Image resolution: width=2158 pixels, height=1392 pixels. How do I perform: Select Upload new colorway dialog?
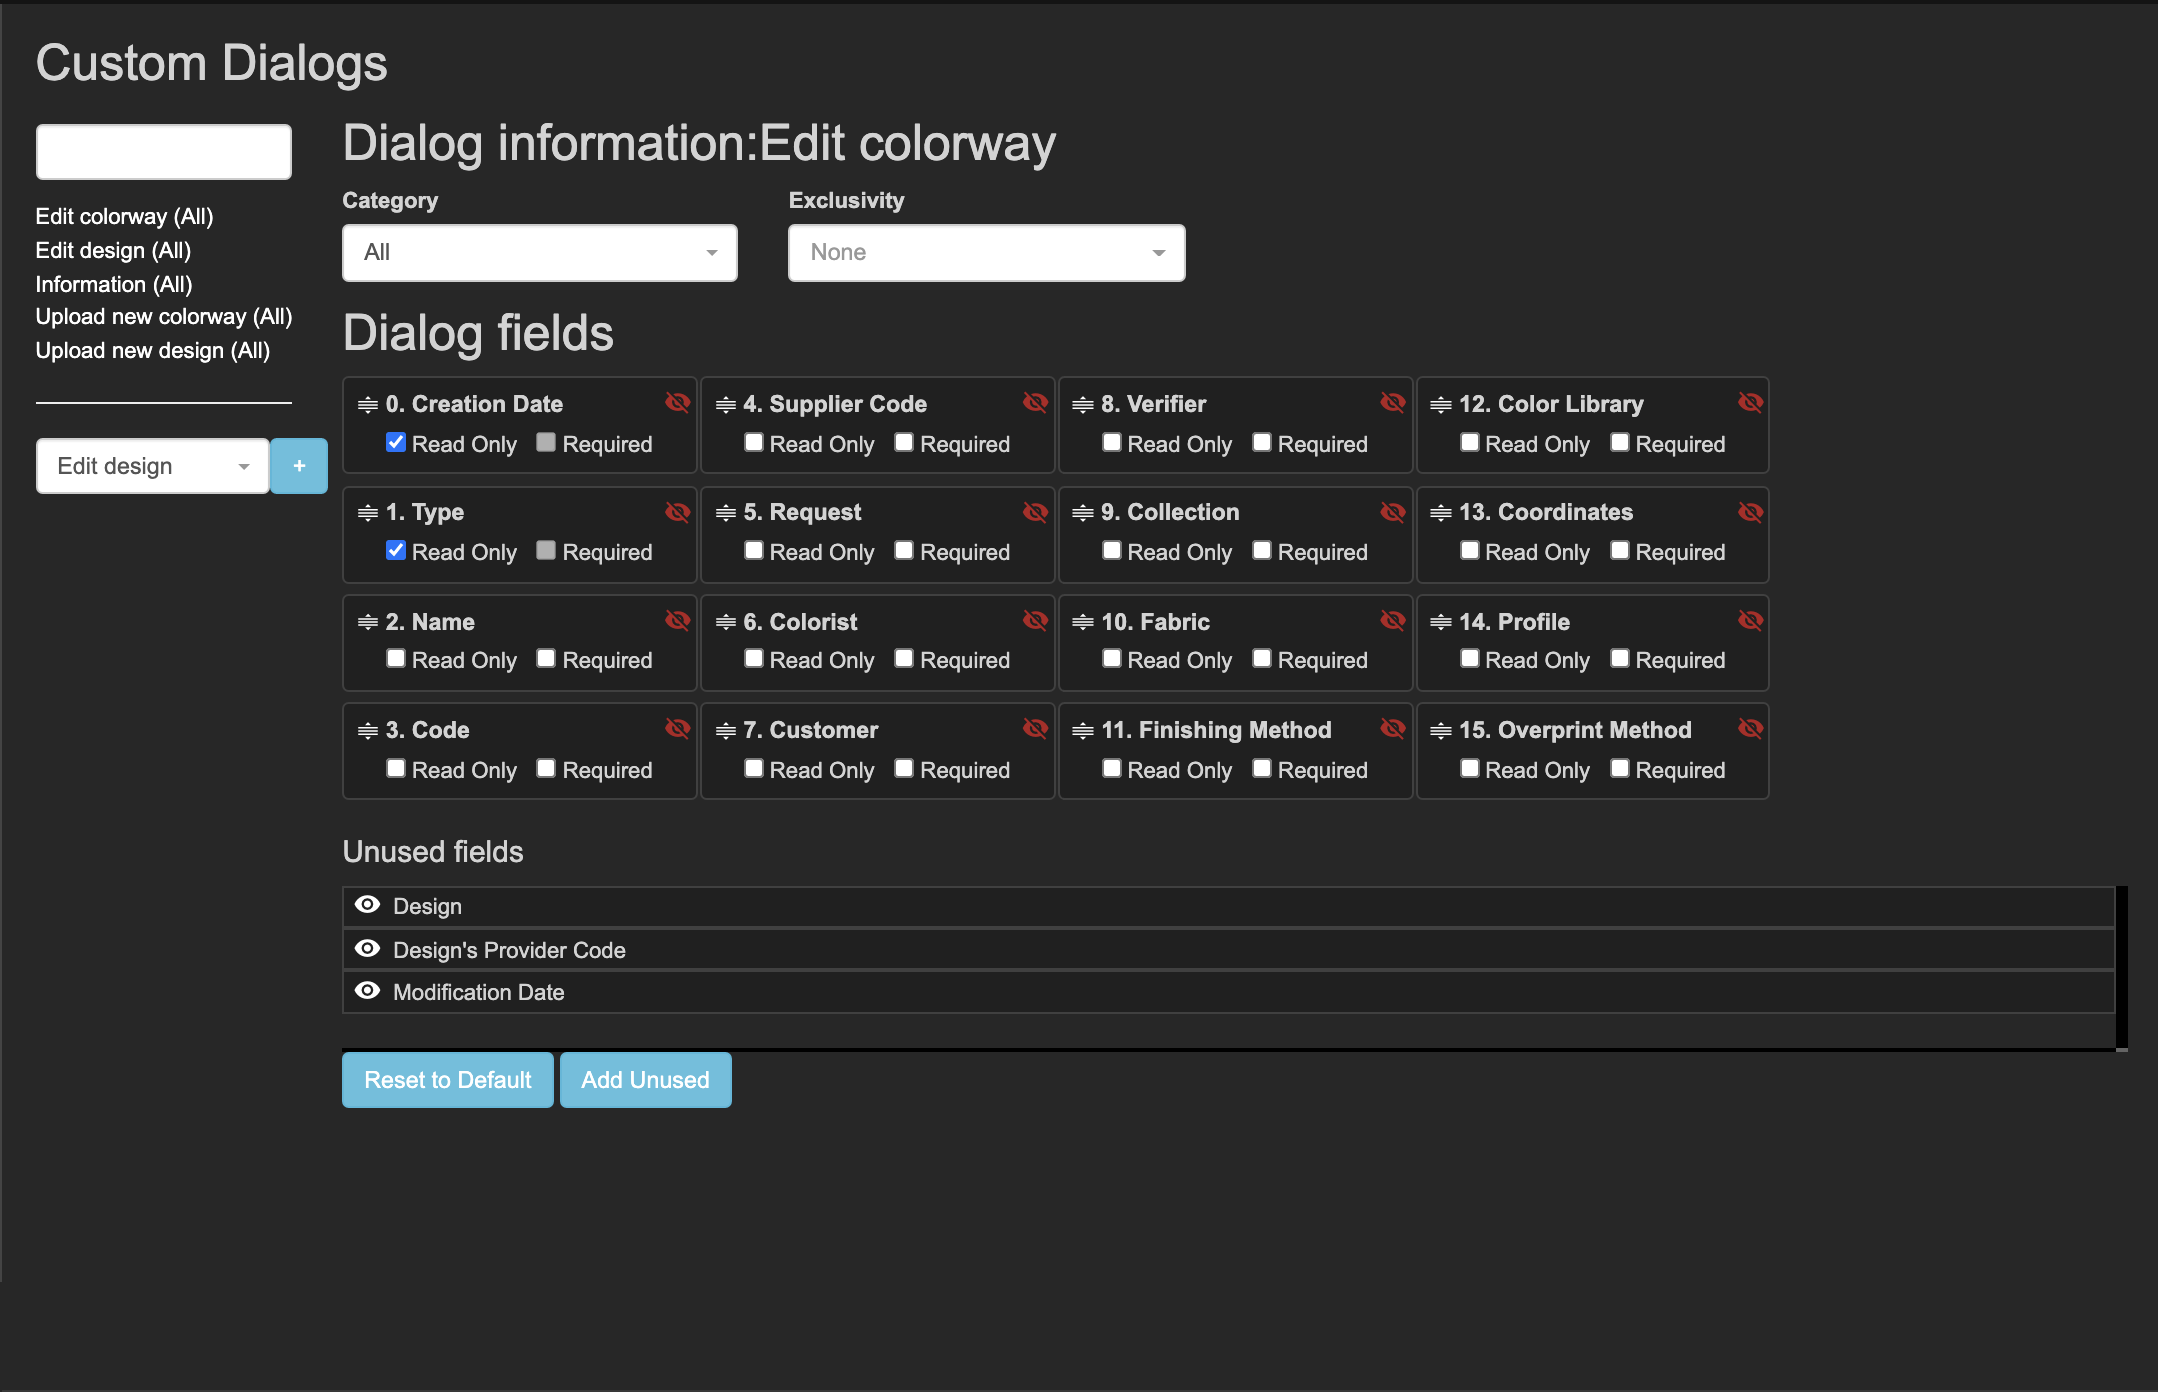pyautogui.click(x=164, y=317)
